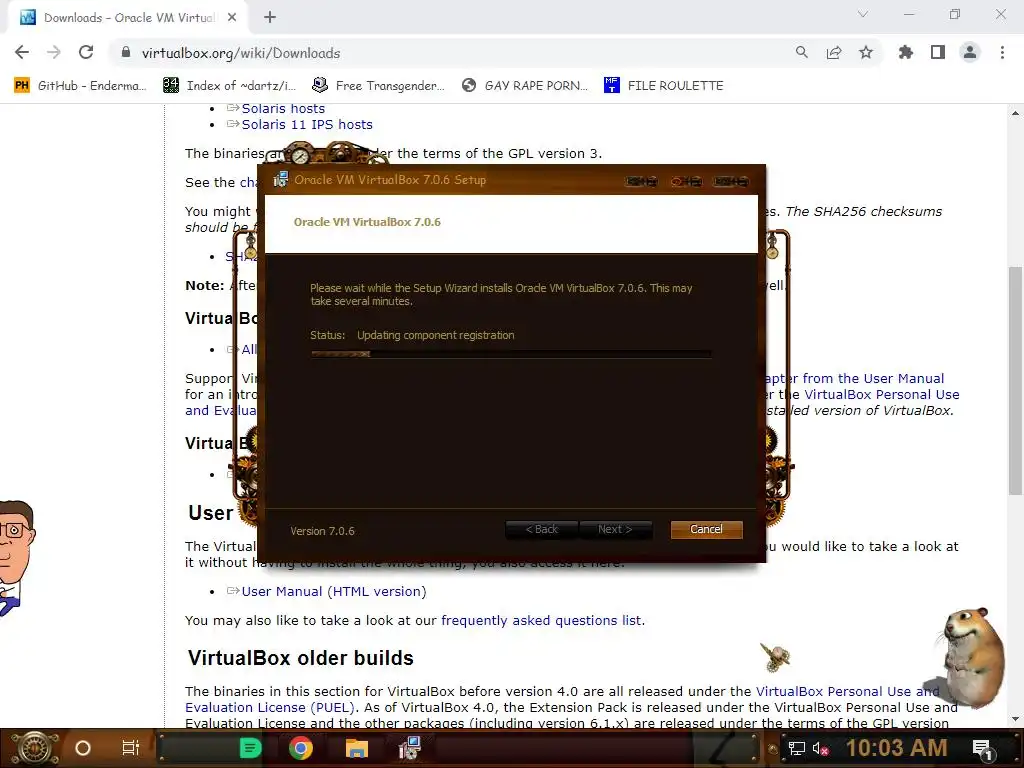Open Google Chrome from the taskbar
The width and height of the screenshot is (1024, 768).
[301, 748]
